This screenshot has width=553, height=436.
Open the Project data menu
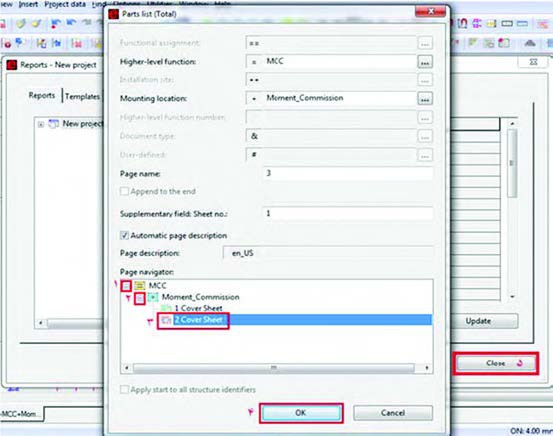[65, 4]
